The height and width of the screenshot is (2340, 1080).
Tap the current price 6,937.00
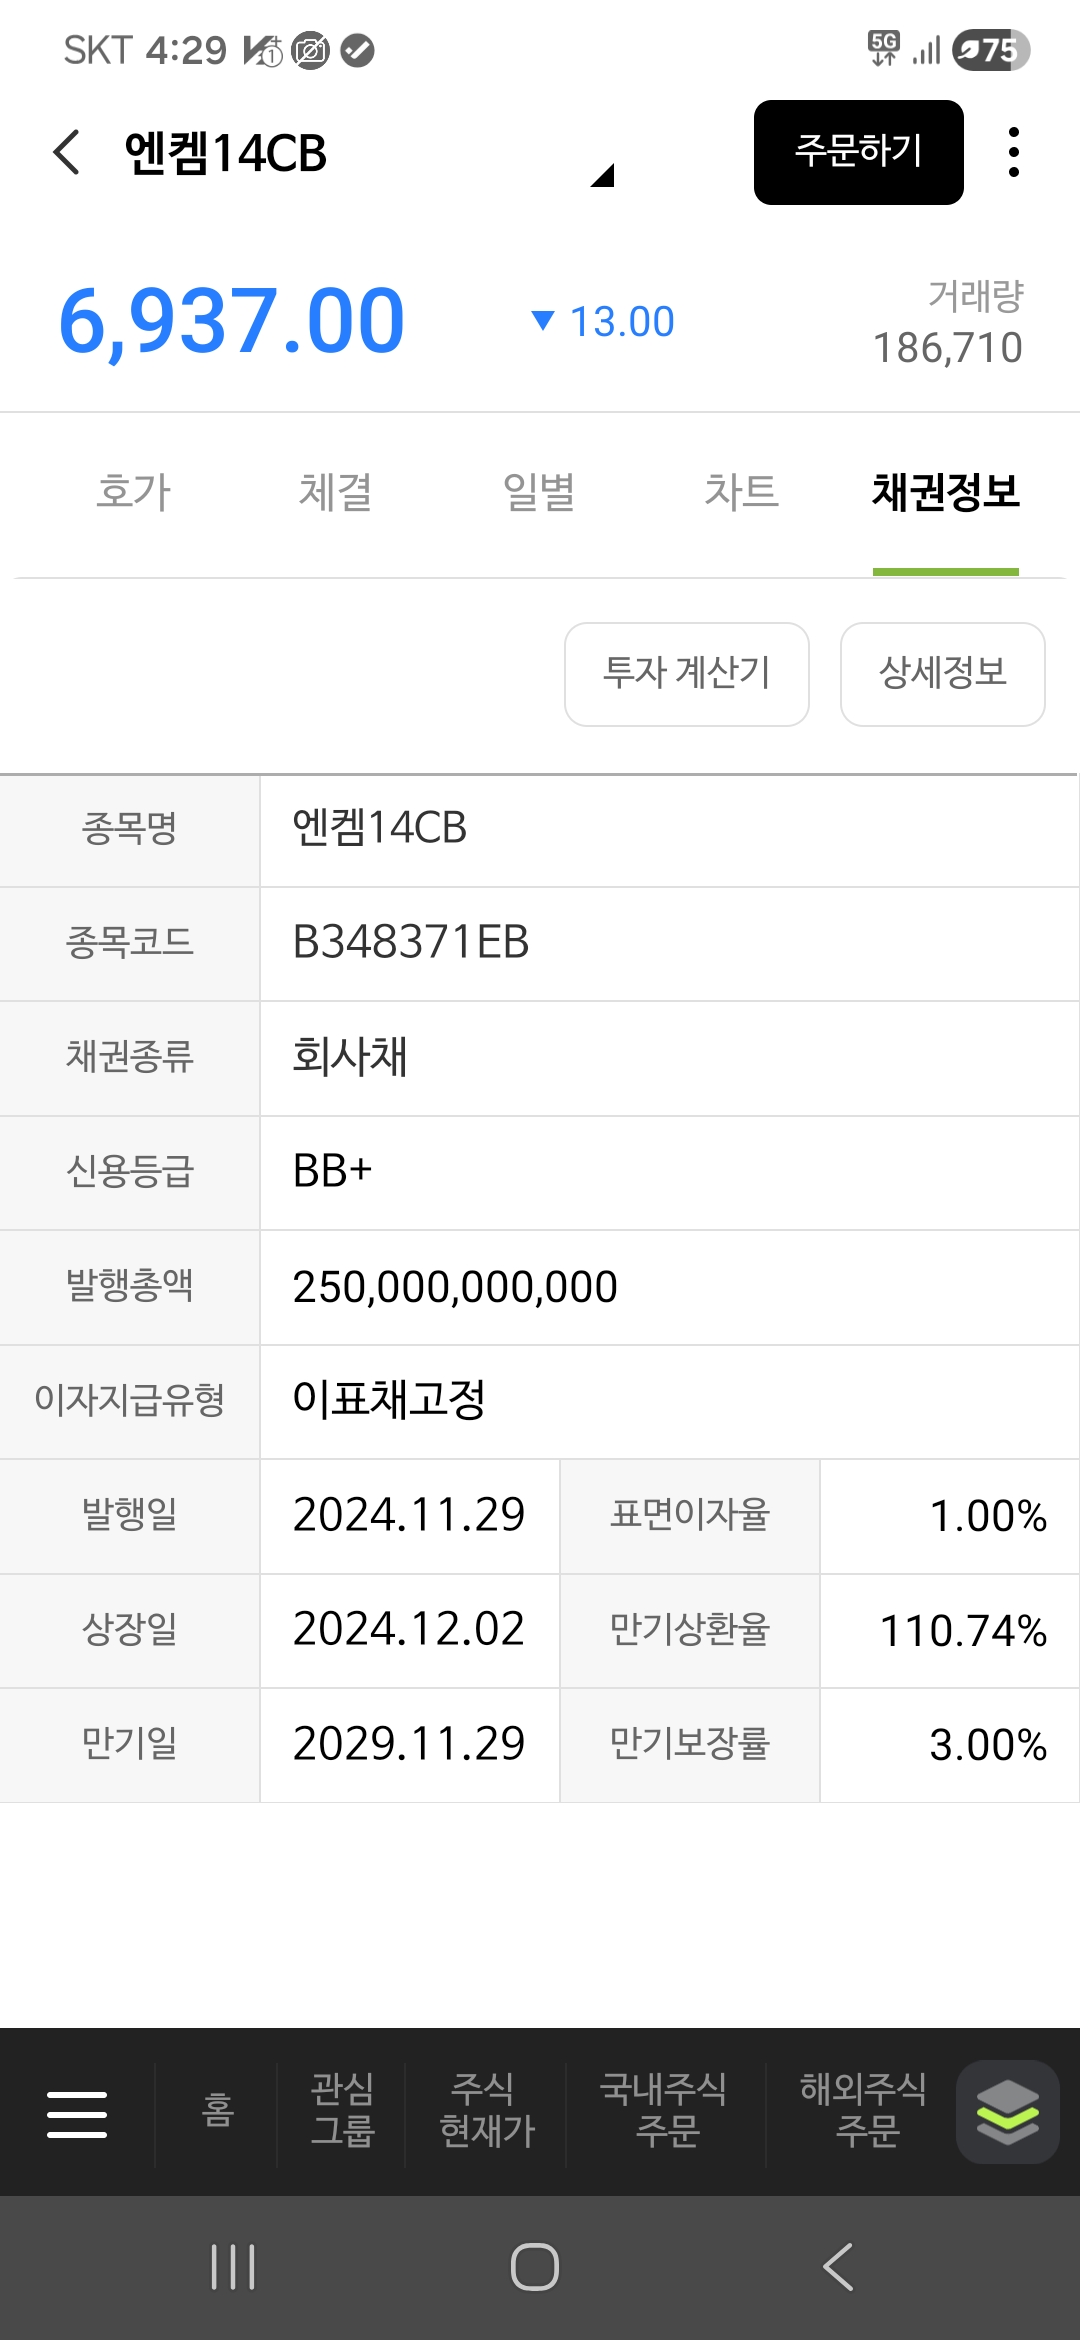(x=232, y=321)
